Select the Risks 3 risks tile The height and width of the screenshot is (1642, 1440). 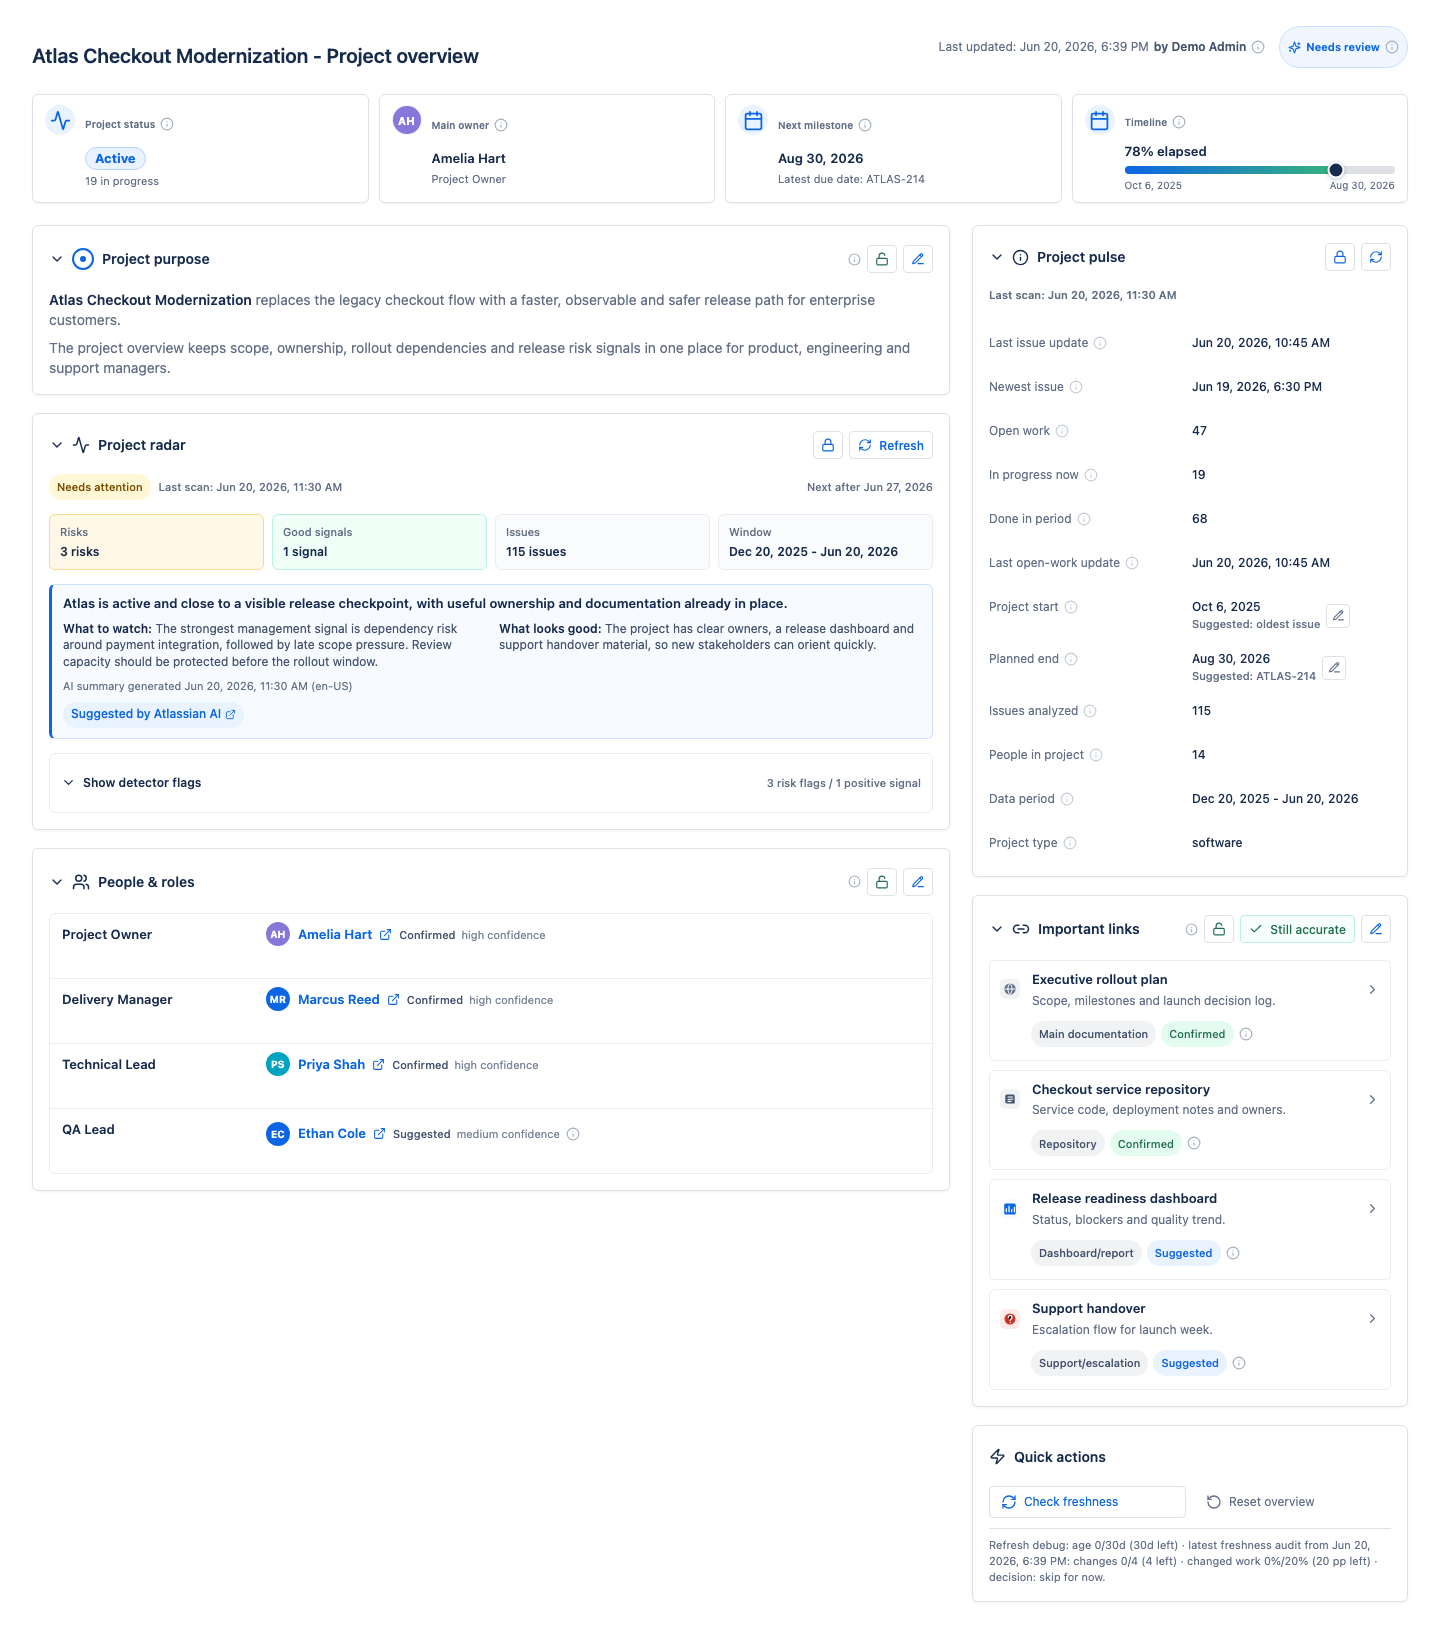coord(156,542)
